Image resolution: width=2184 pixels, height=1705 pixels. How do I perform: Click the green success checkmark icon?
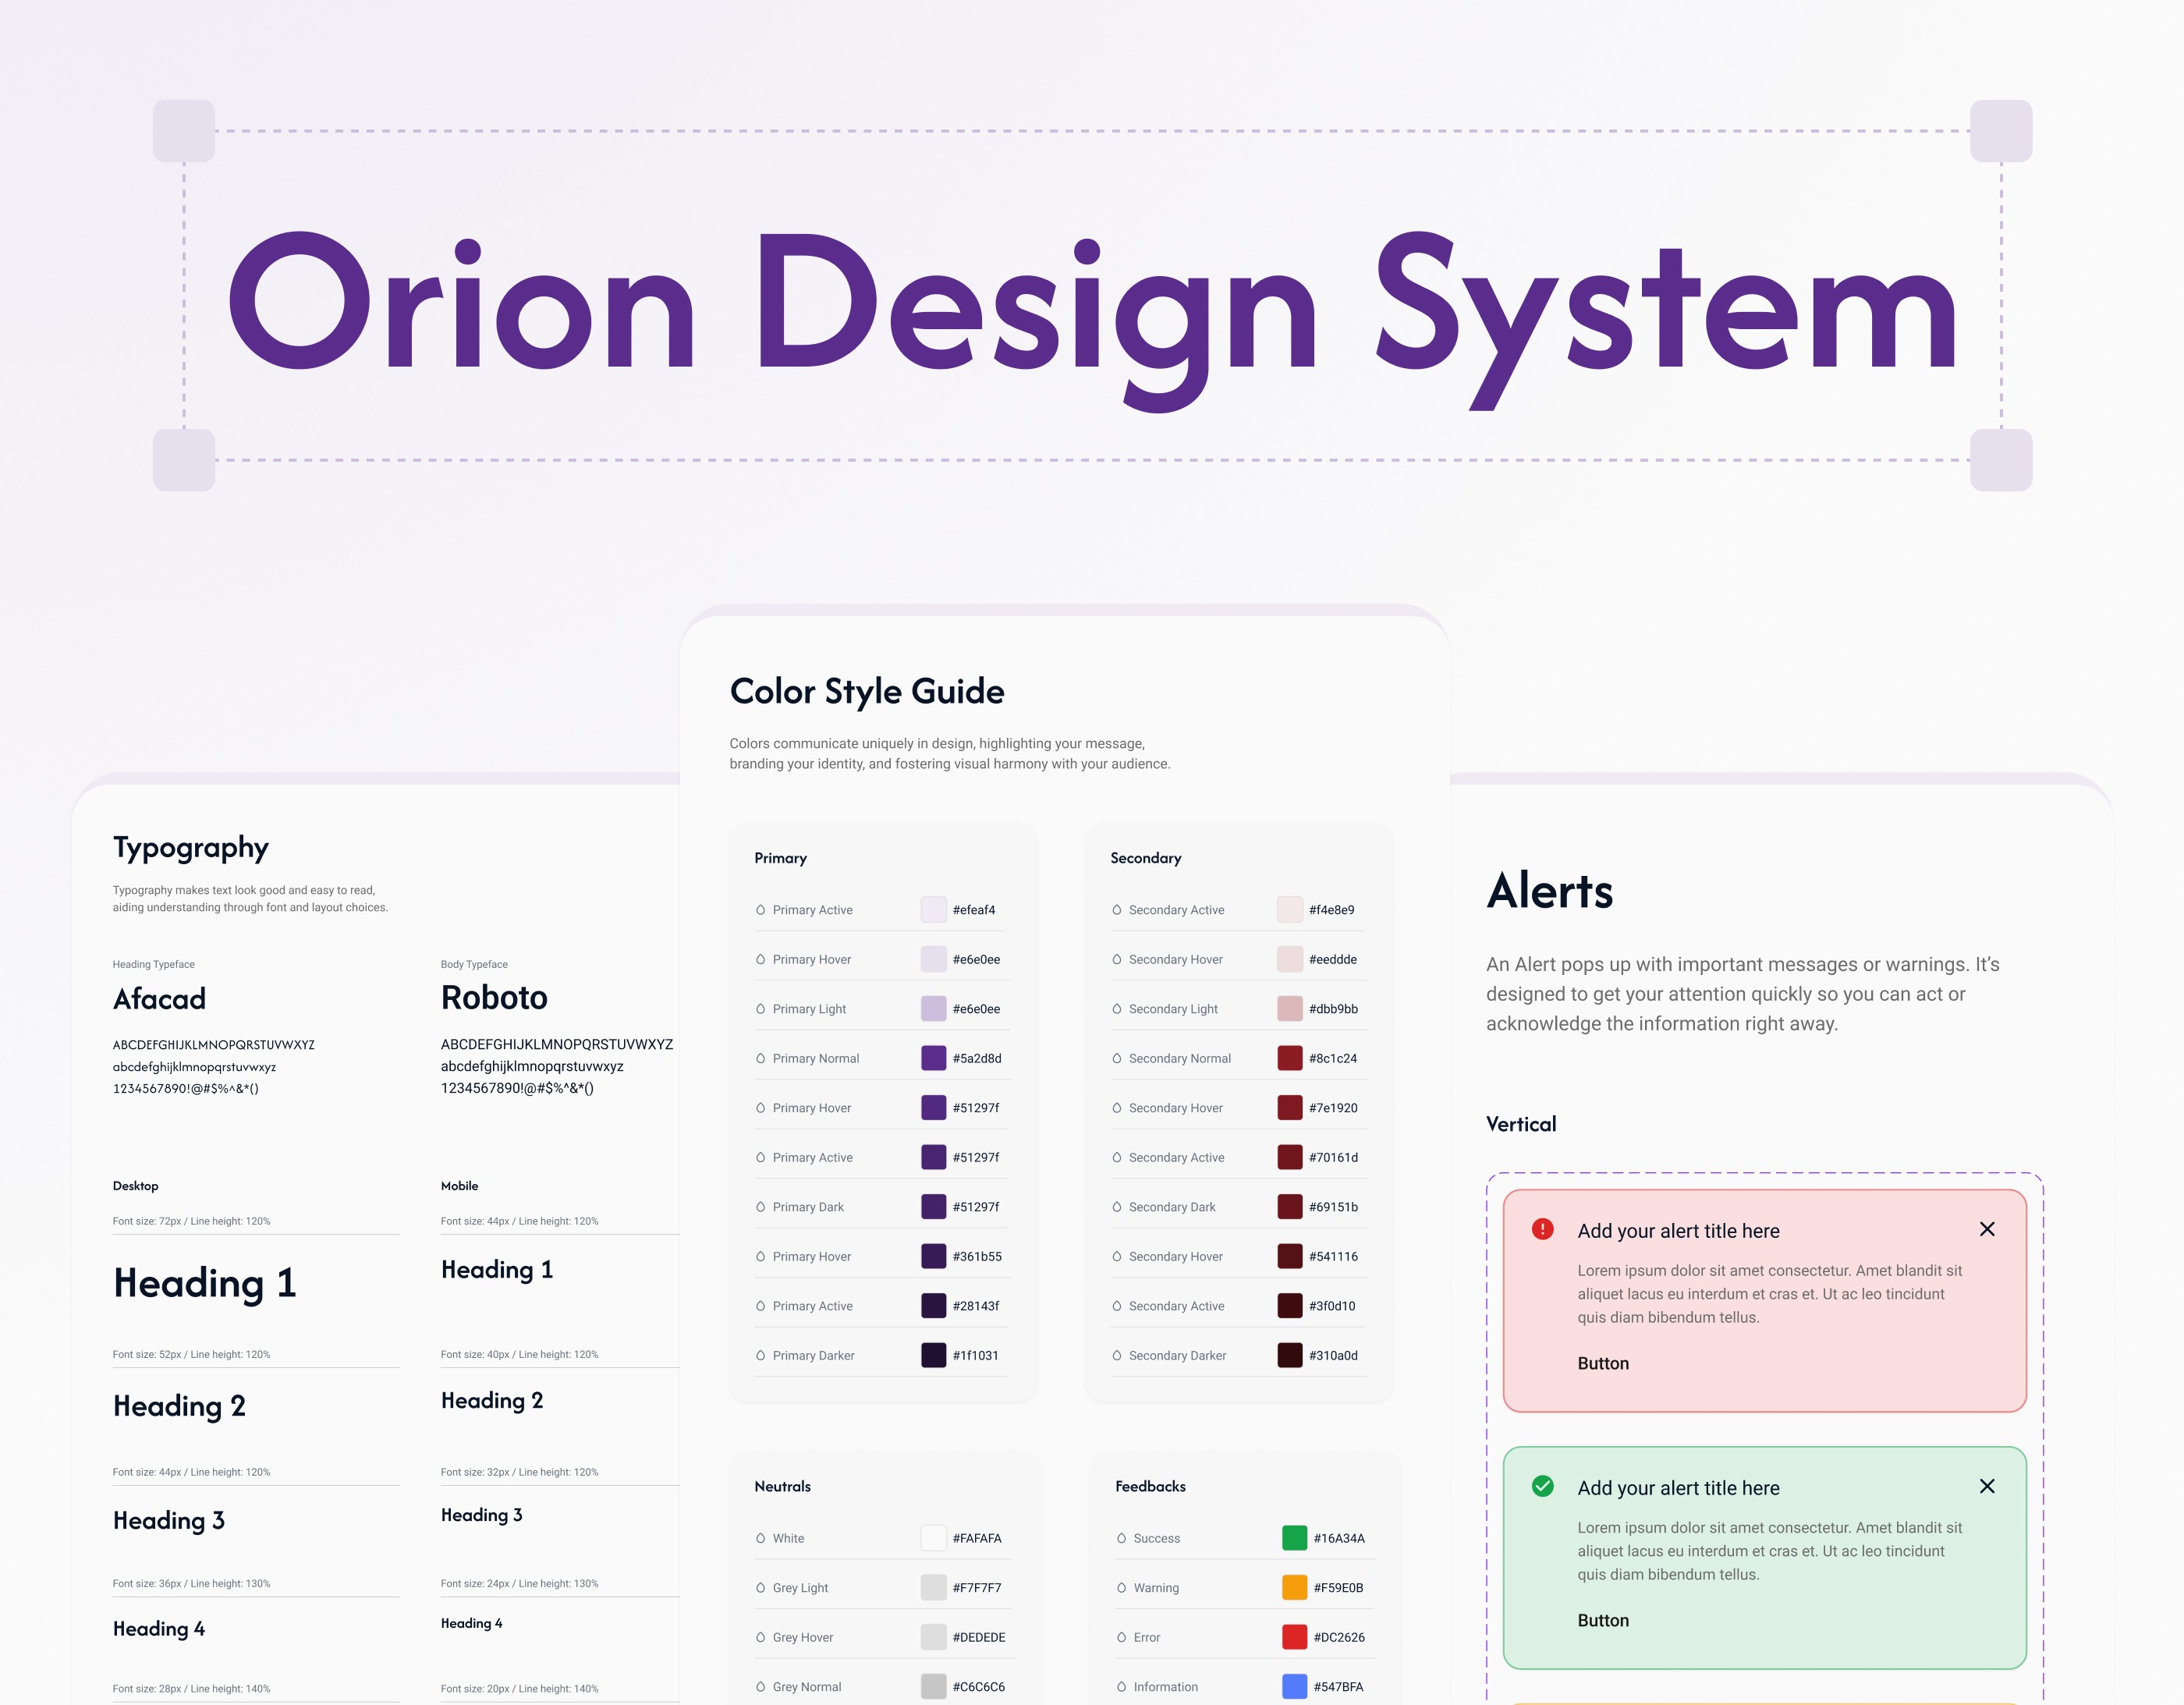(x=1542, y=1486)
